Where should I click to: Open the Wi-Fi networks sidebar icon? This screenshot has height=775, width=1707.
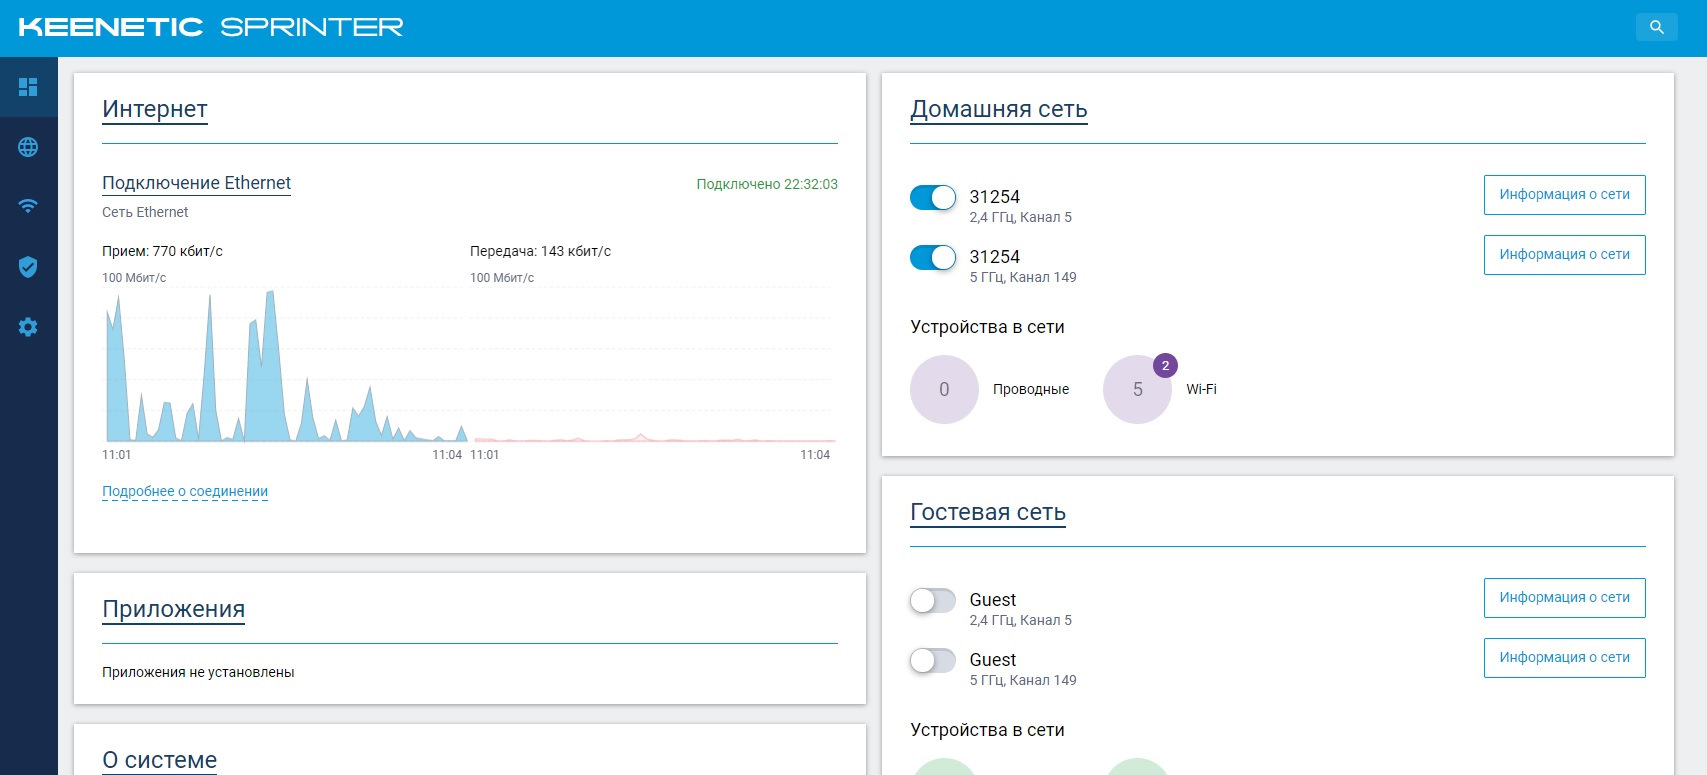click(28, 206)
